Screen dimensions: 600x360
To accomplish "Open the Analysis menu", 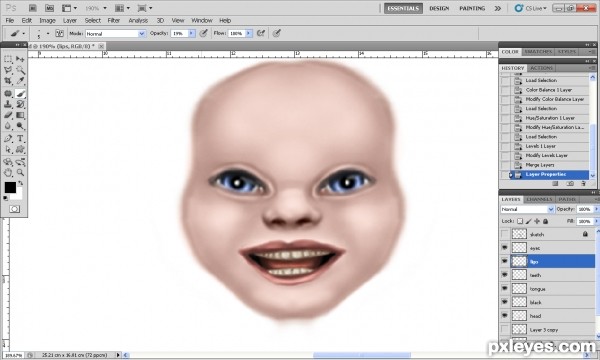I will (138, 21).
